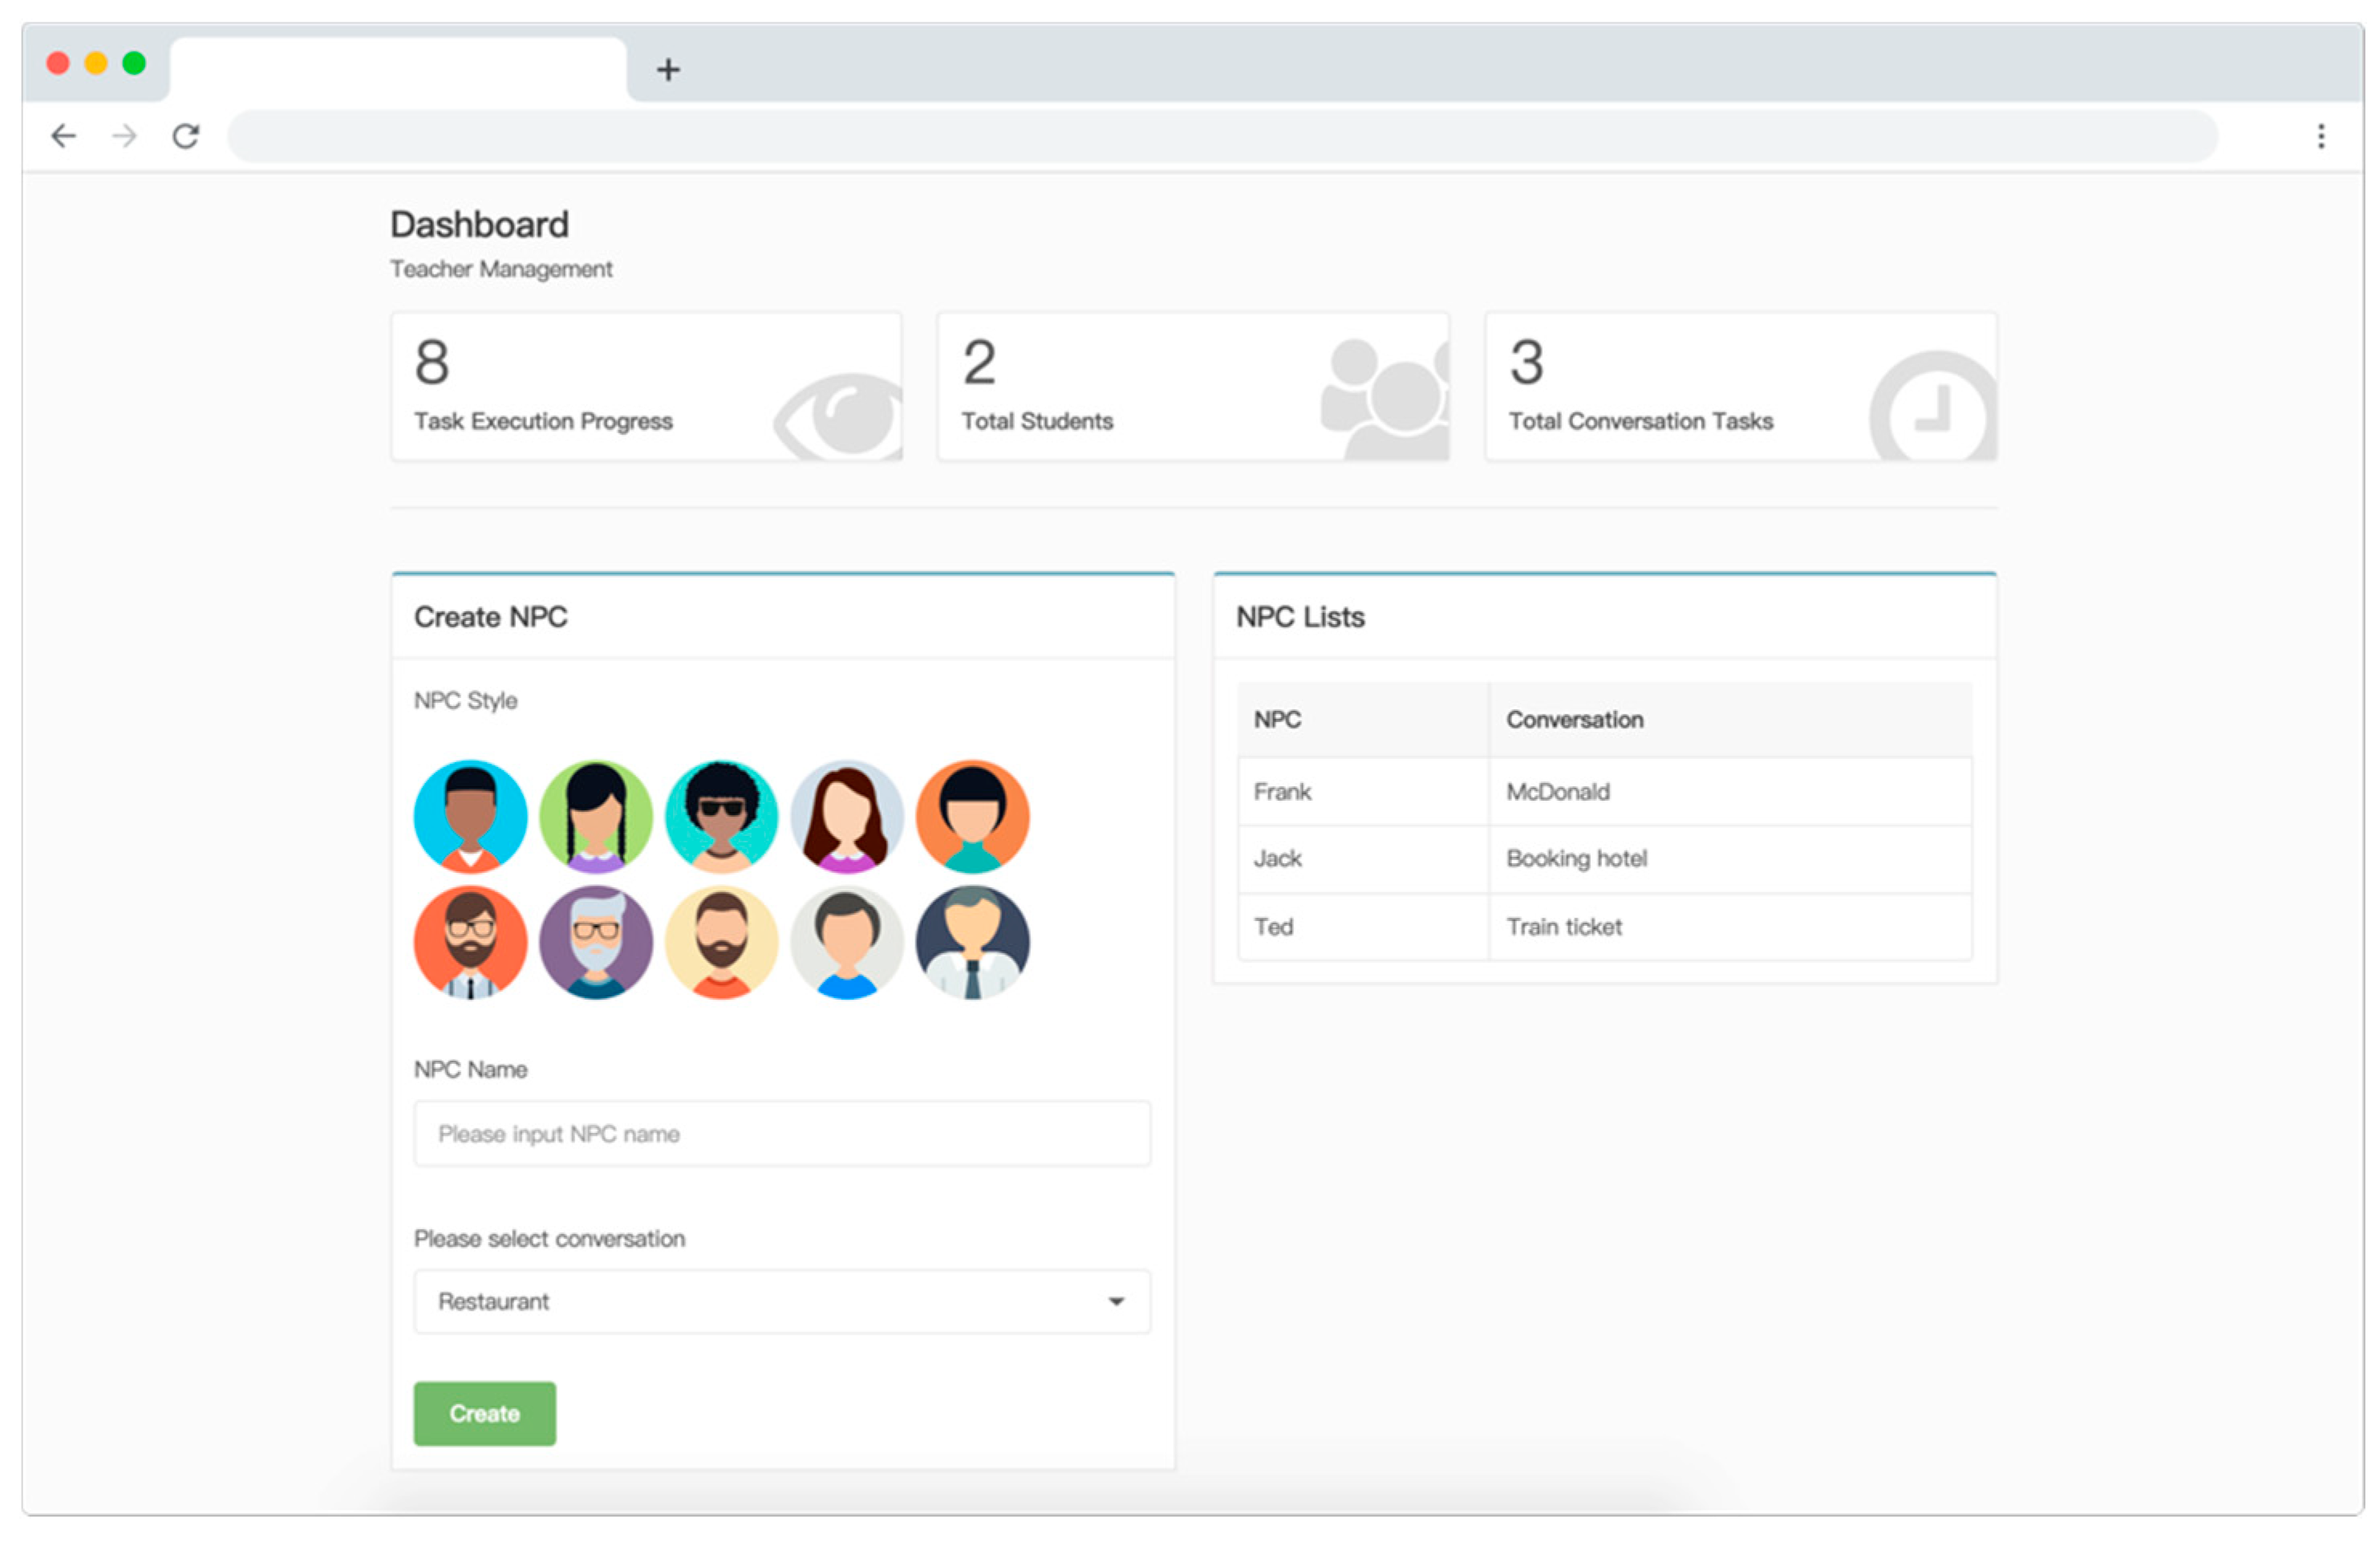Image resolution: width=2380 pixels, height=1542 pixels.
Task: Open a new browser tab
Action: pos(668,69)
